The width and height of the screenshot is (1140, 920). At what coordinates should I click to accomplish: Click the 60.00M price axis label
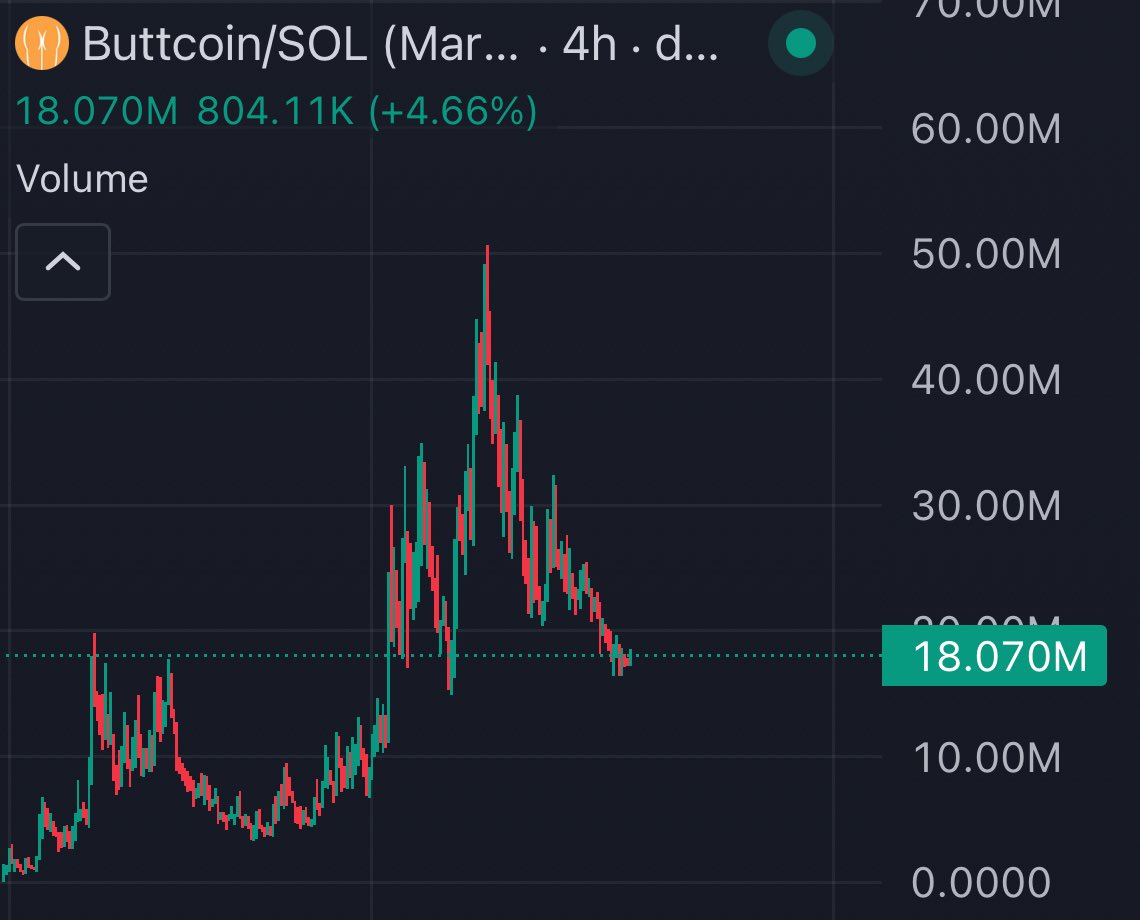[x=986, y=129]
